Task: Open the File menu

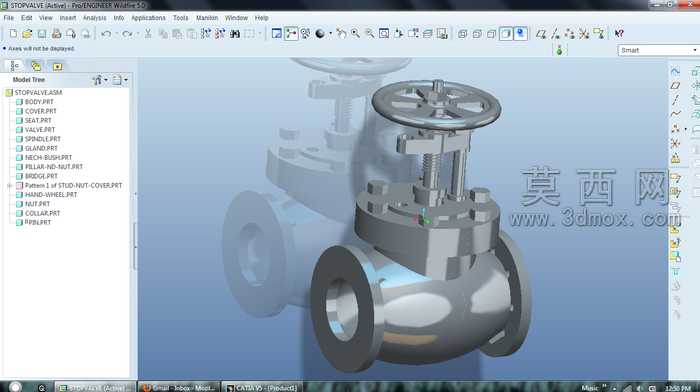Action: (8, 18)
